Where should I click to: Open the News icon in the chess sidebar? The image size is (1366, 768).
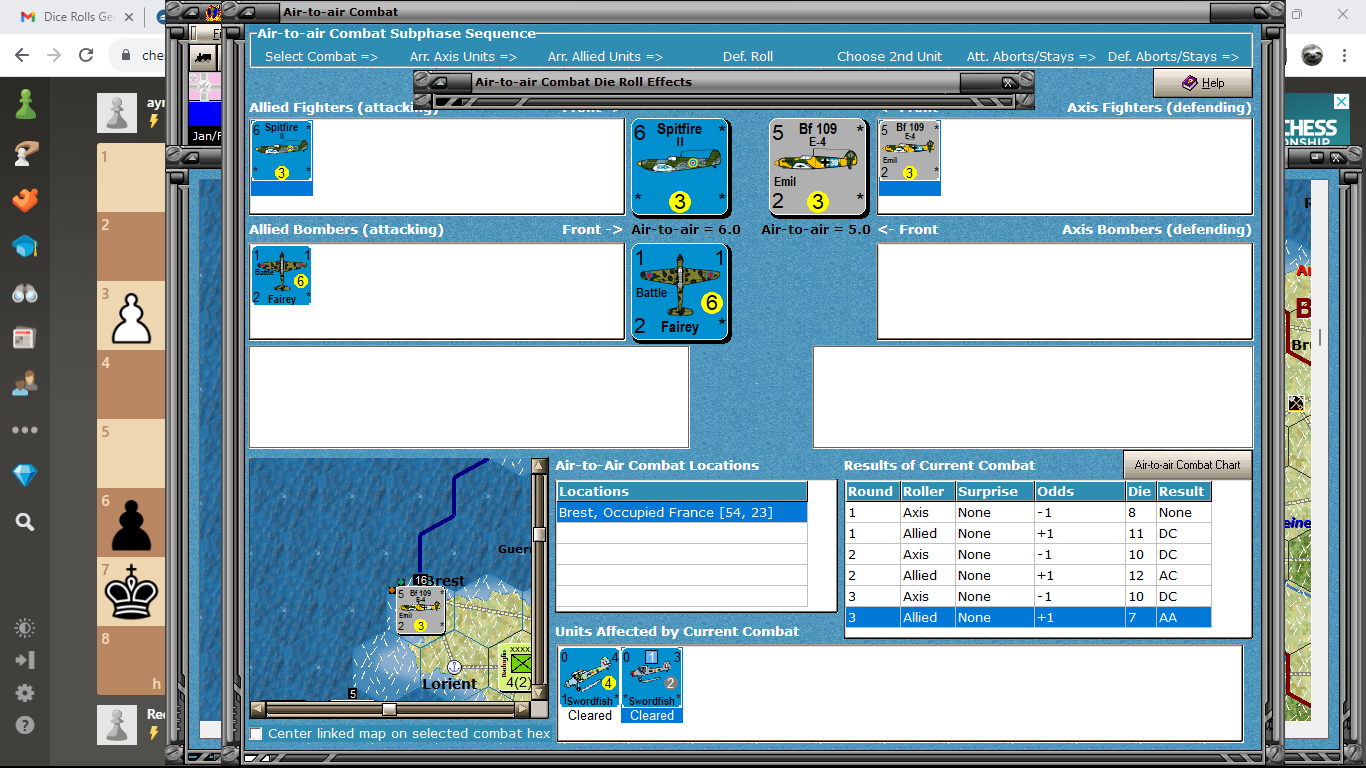coord(25,338)
